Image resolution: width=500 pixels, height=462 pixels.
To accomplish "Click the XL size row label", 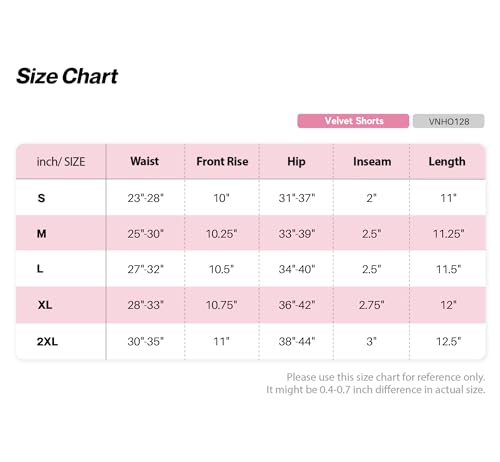I will [45, 305].
